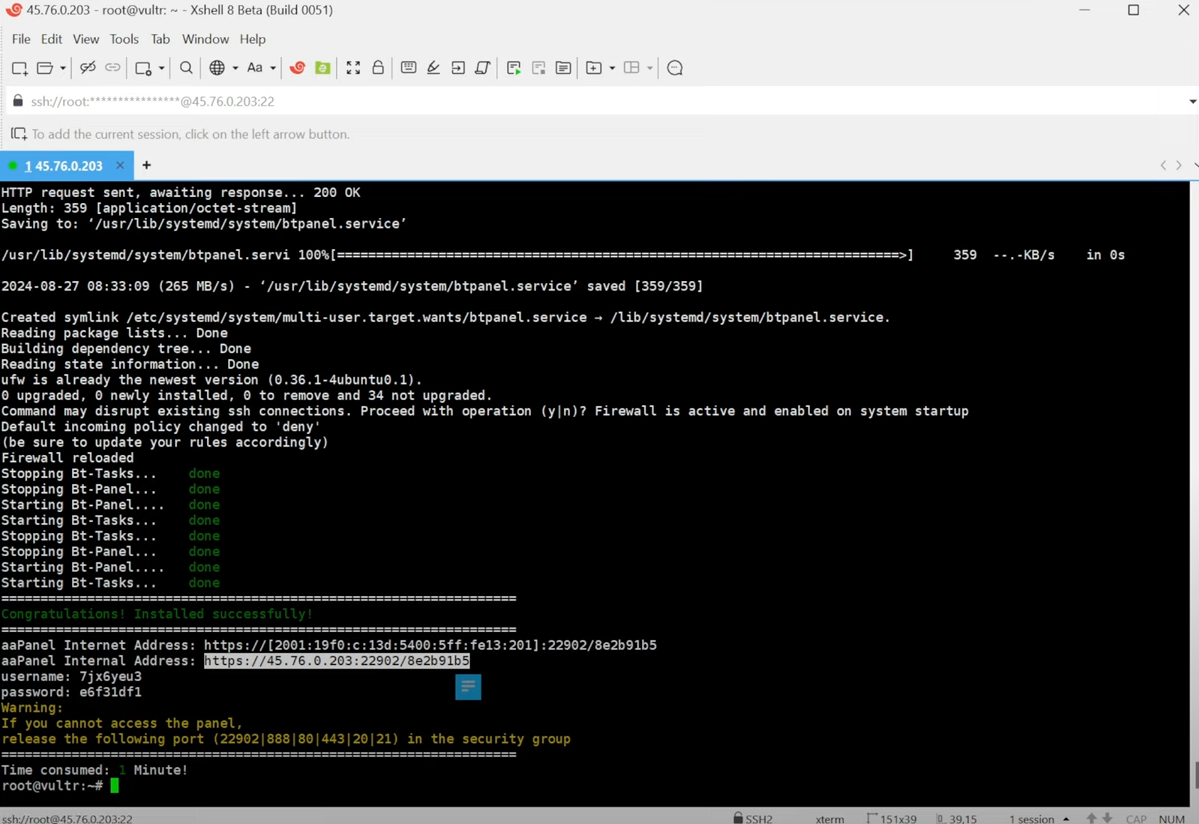Close the 45.76.0.203 session tab

[120, 165]
